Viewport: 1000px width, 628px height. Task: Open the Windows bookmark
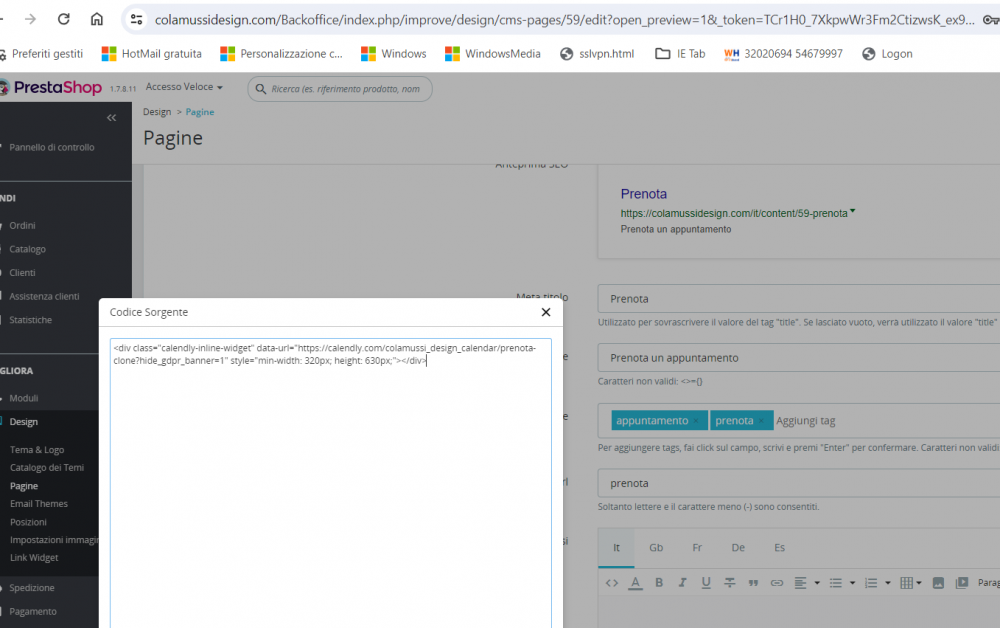393,54
